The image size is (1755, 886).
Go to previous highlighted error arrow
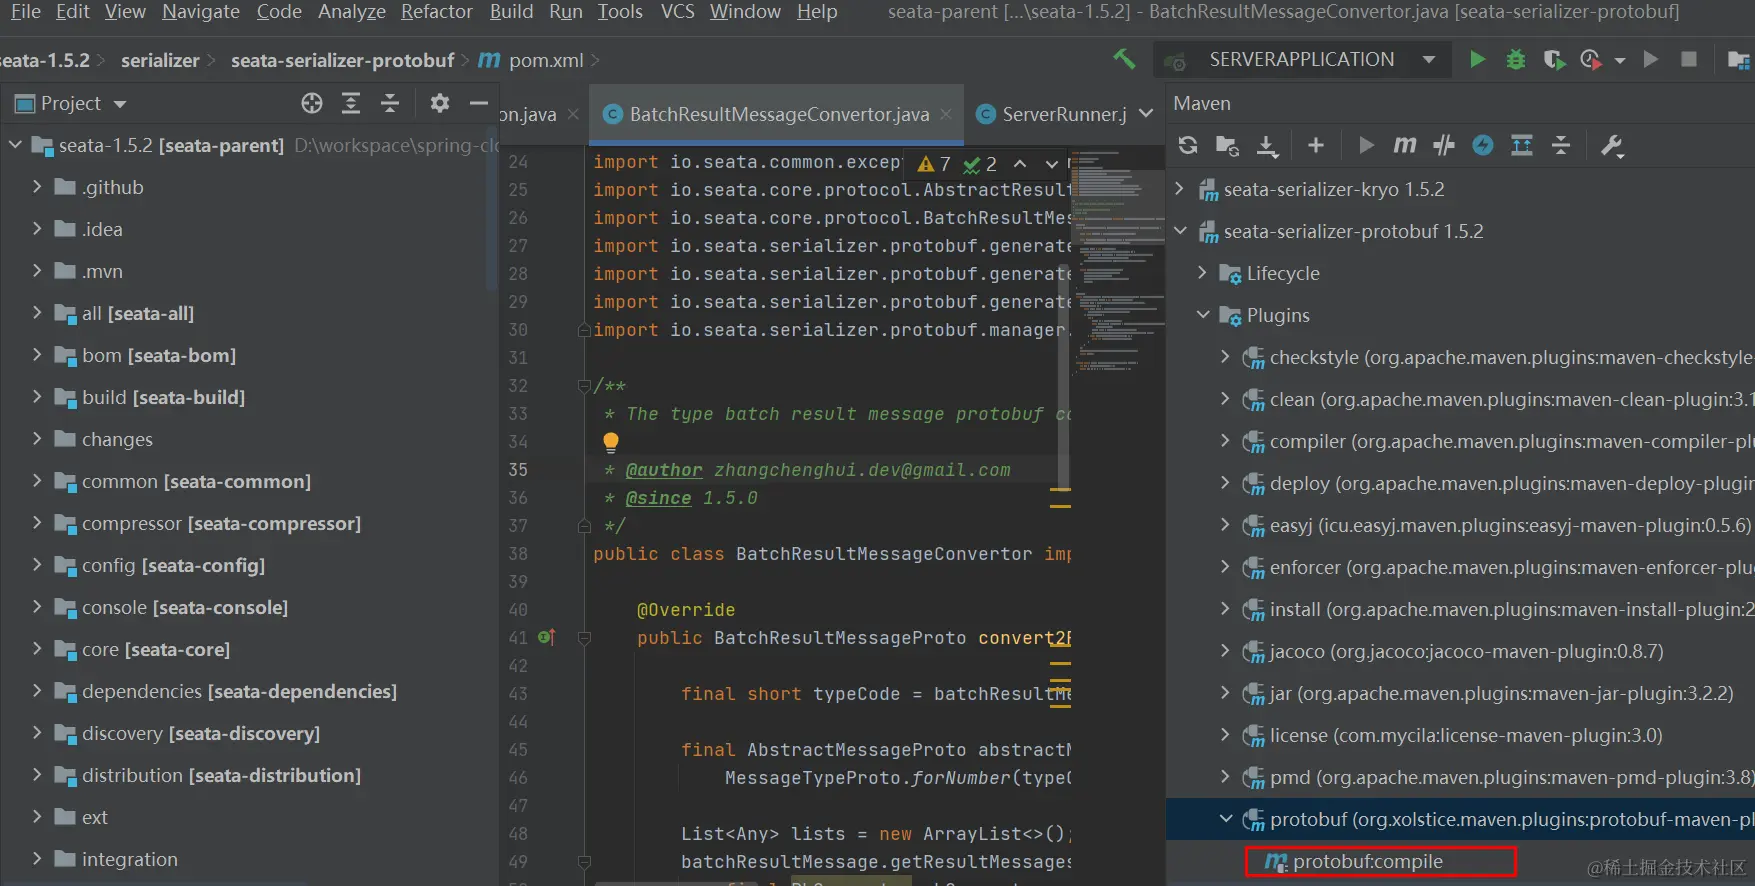click(1020, 163)
